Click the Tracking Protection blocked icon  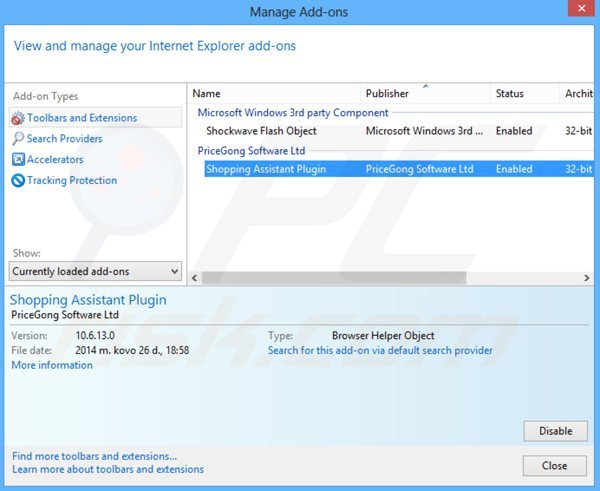coord(18,181)
